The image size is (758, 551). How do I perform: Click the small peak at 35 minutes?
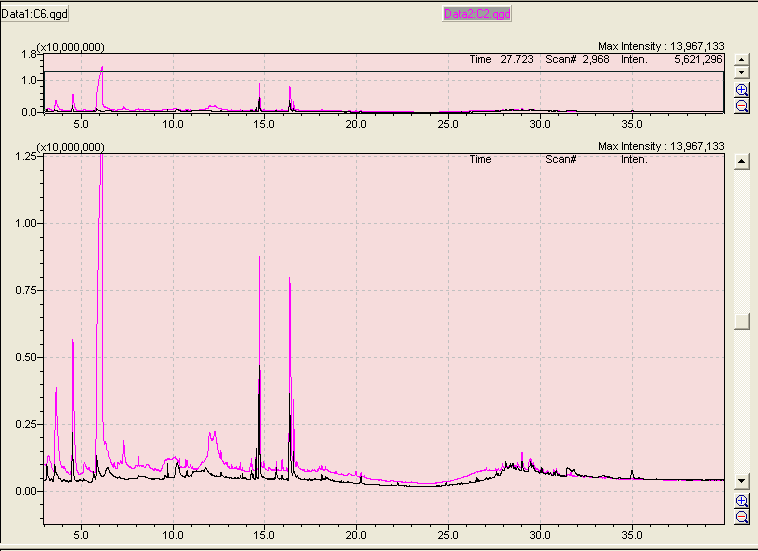point(632,472)
